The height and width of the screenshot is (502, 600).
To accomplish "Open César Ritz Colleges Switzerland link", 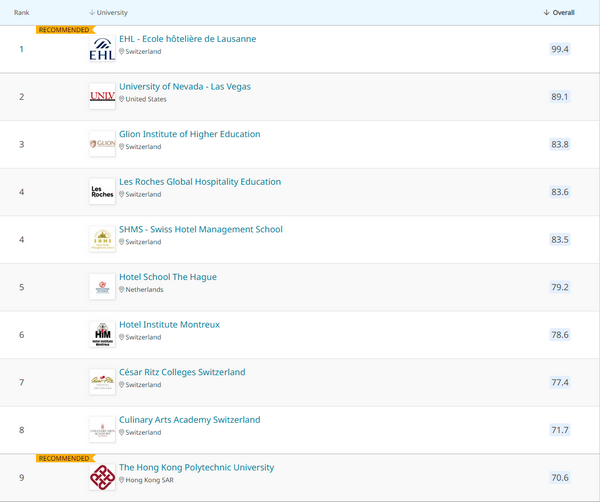I will (x=182, y=372).
